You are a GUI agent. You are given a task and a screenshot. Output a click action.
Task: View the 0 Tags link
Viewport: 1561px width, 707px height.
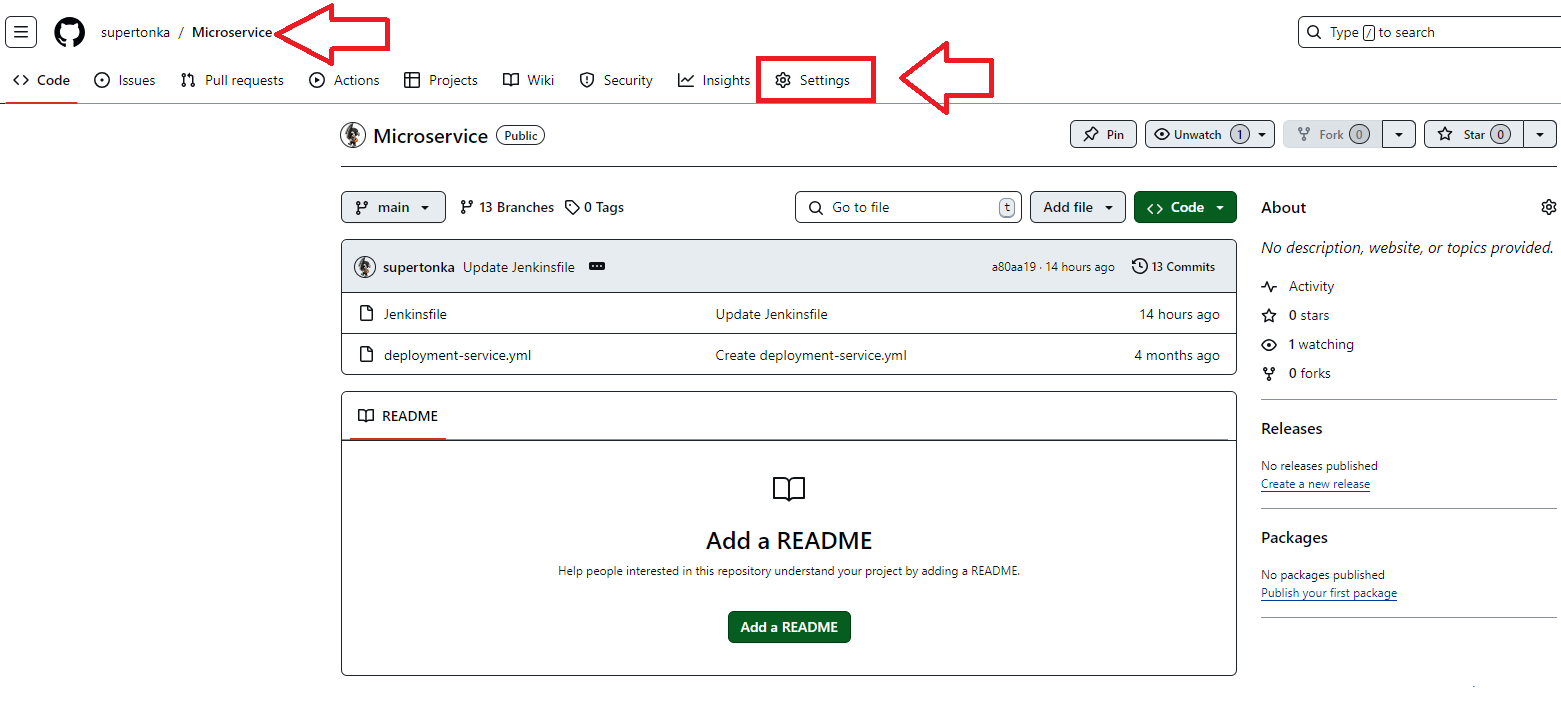[594, 207]
